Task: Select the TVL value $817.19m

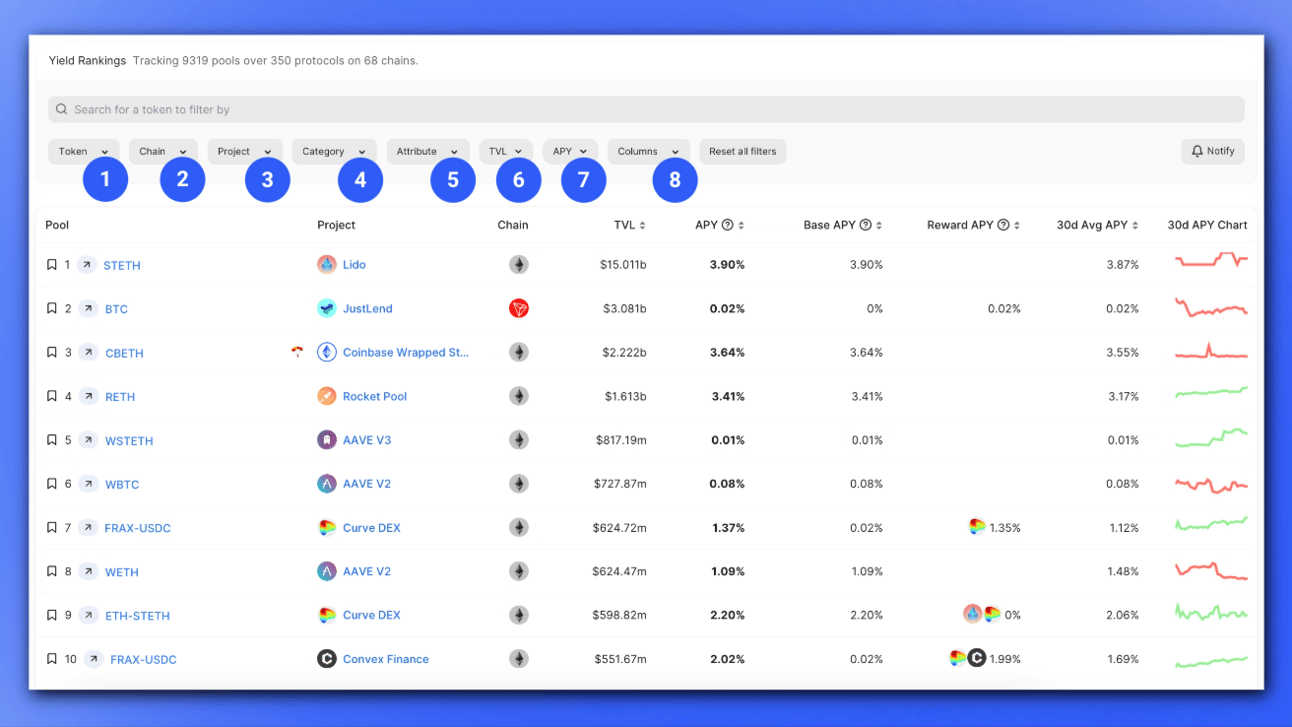Action: click(x=619, y=440)
